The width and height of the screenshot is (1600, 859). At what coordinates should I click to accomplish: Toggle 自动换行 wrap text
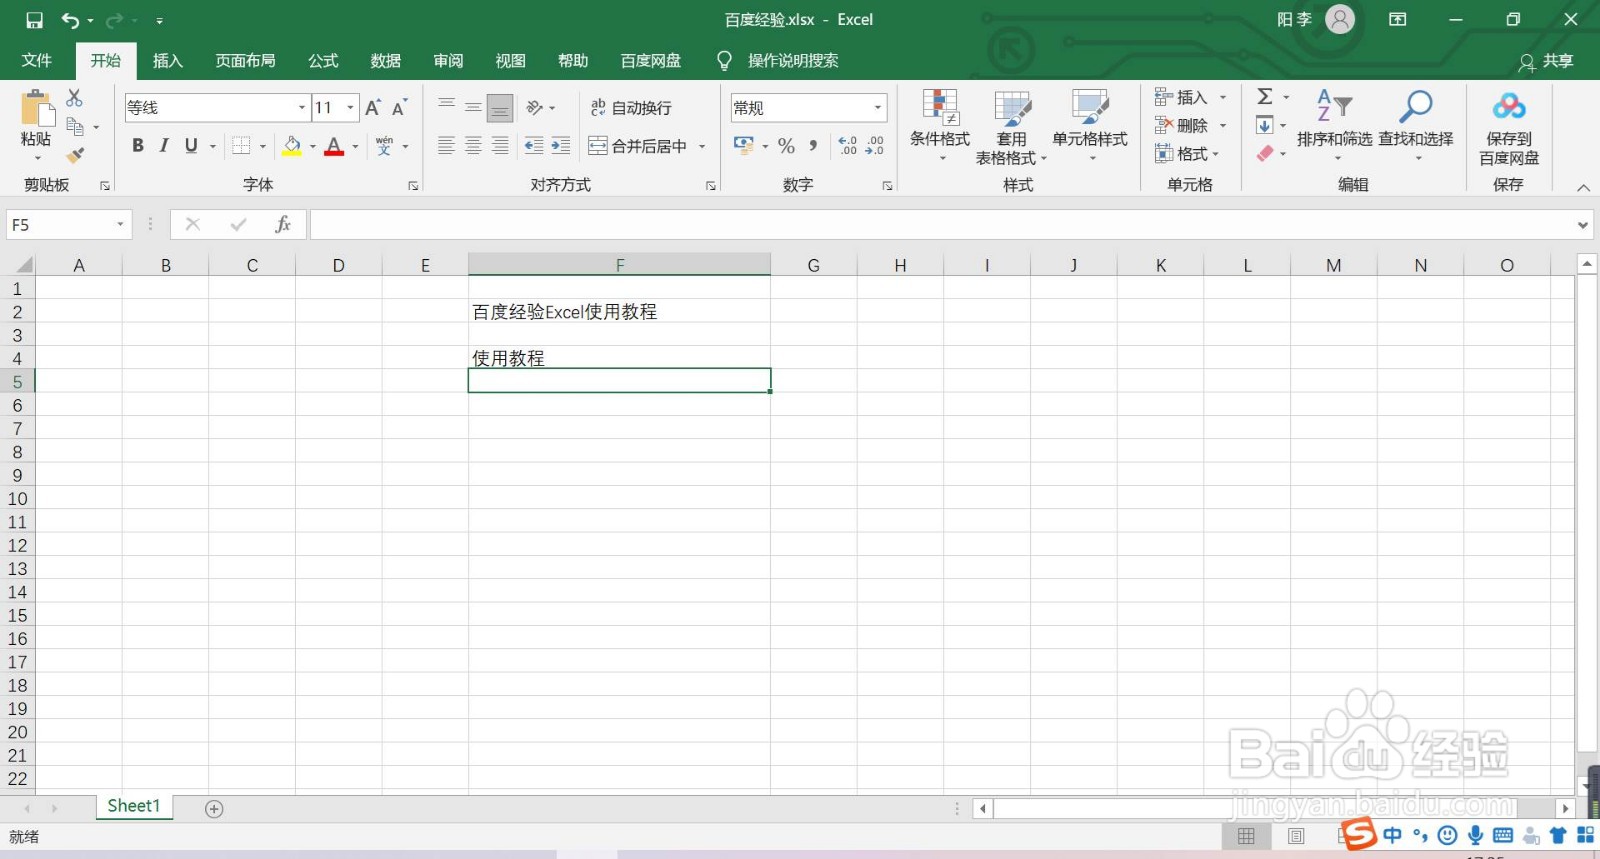631,107
